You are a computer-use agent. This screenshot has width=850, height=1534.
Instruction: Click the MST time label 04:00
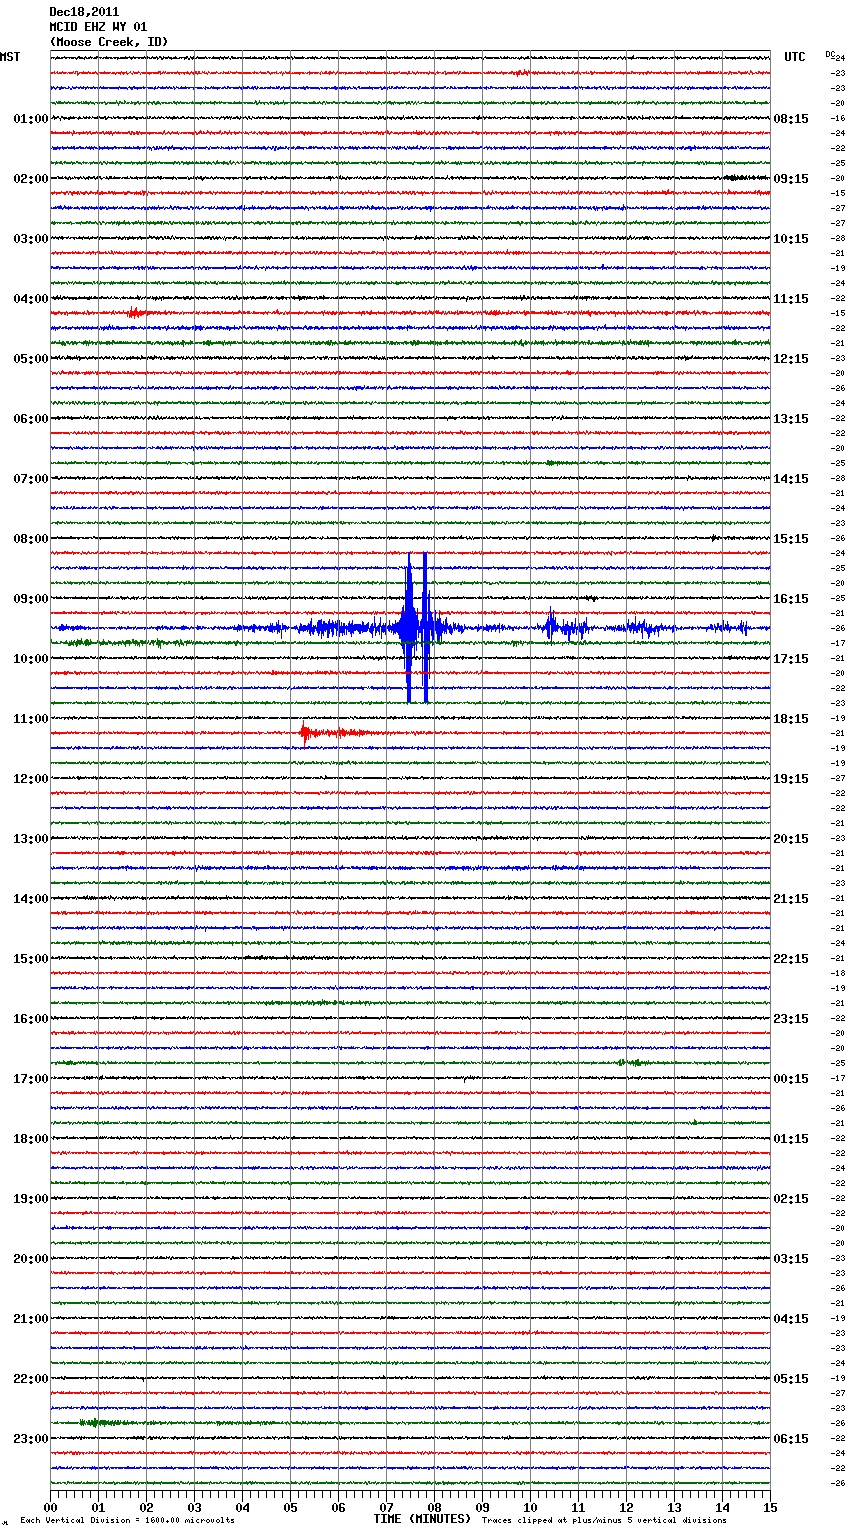[31, 299]
